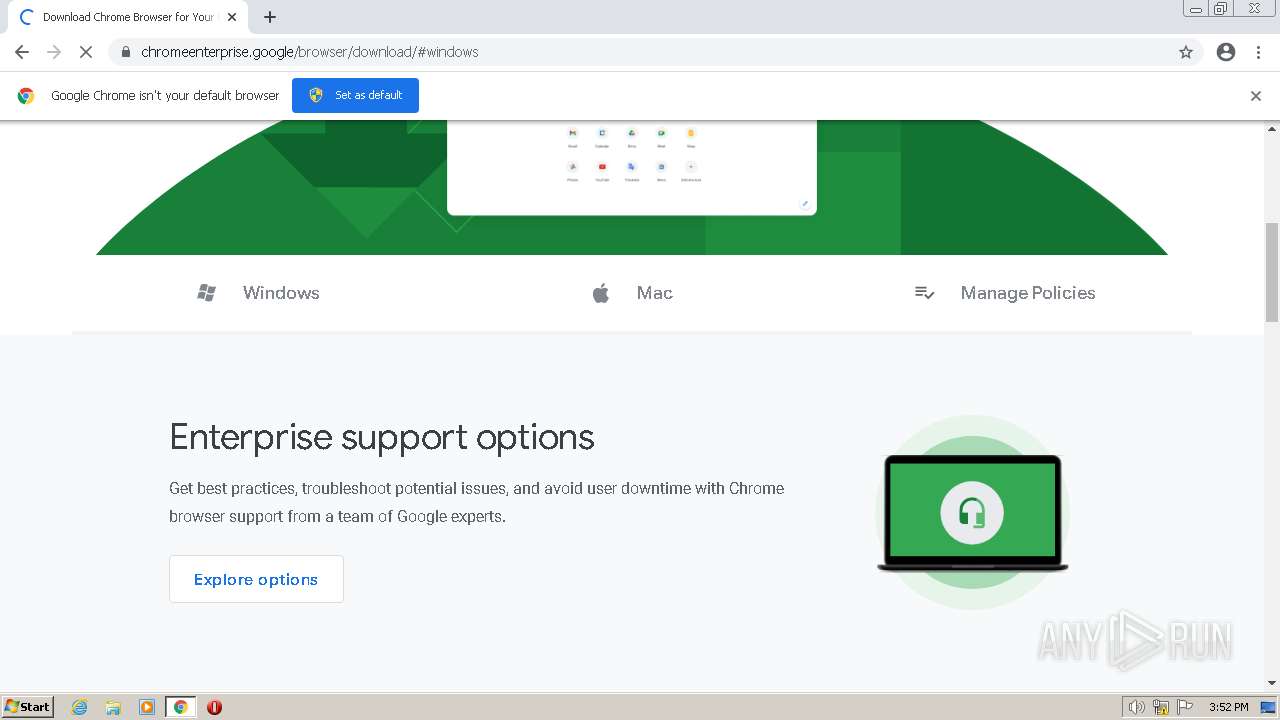Click the Chrome logo in infobar

26,96
